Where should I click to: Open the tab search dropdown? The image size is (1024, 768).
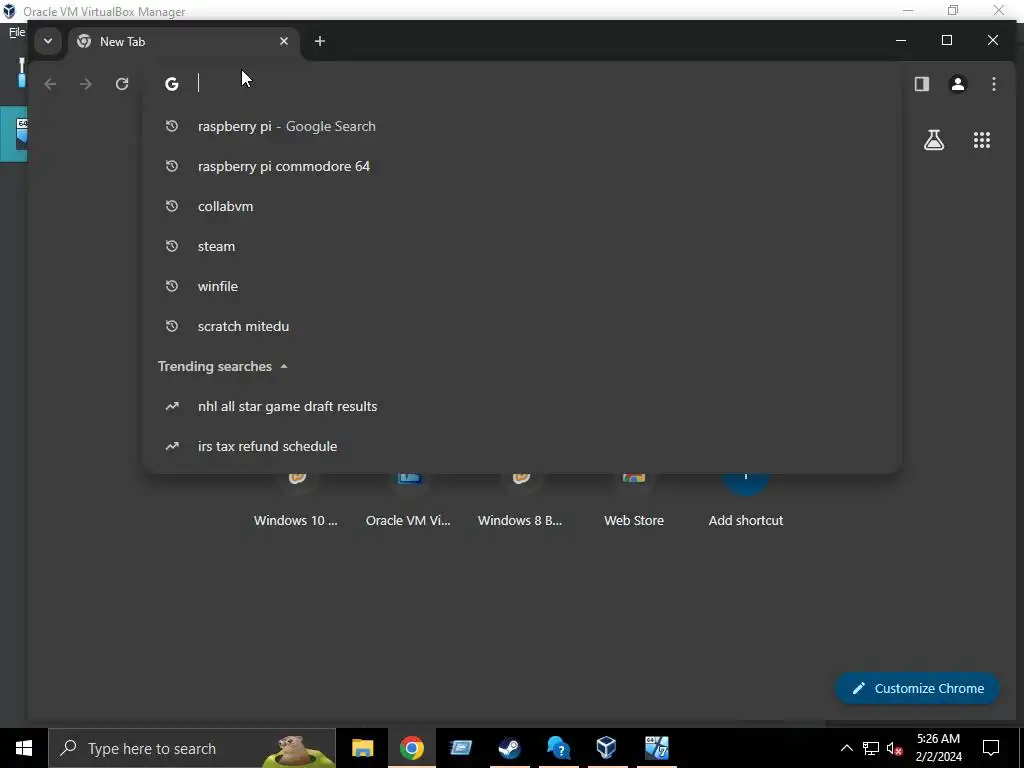[48, 41]
